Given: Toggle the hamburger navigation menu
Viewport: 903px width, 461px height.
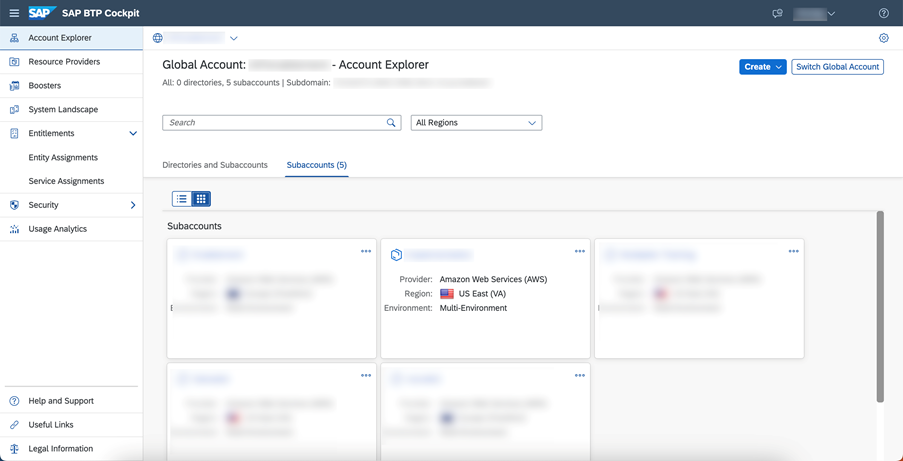Looking at the screenshot, I should point(14,13).
